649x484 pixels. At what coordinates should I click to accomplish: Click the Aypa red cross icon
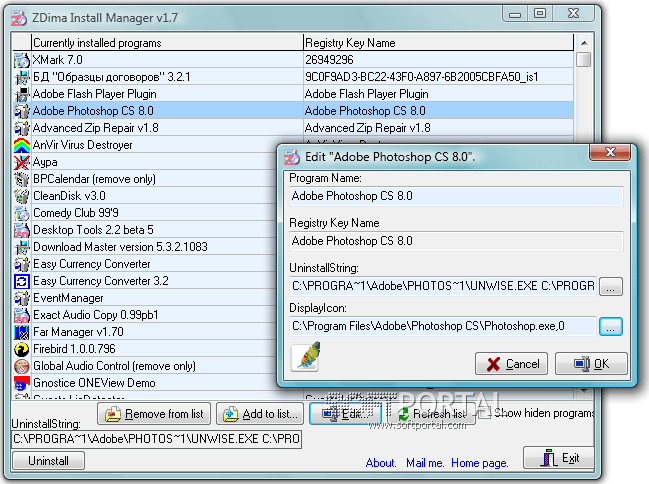(22, 162)
